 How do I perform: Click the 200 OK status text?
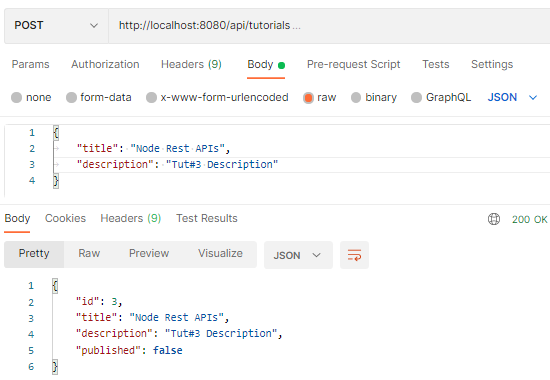pos(530,219)
